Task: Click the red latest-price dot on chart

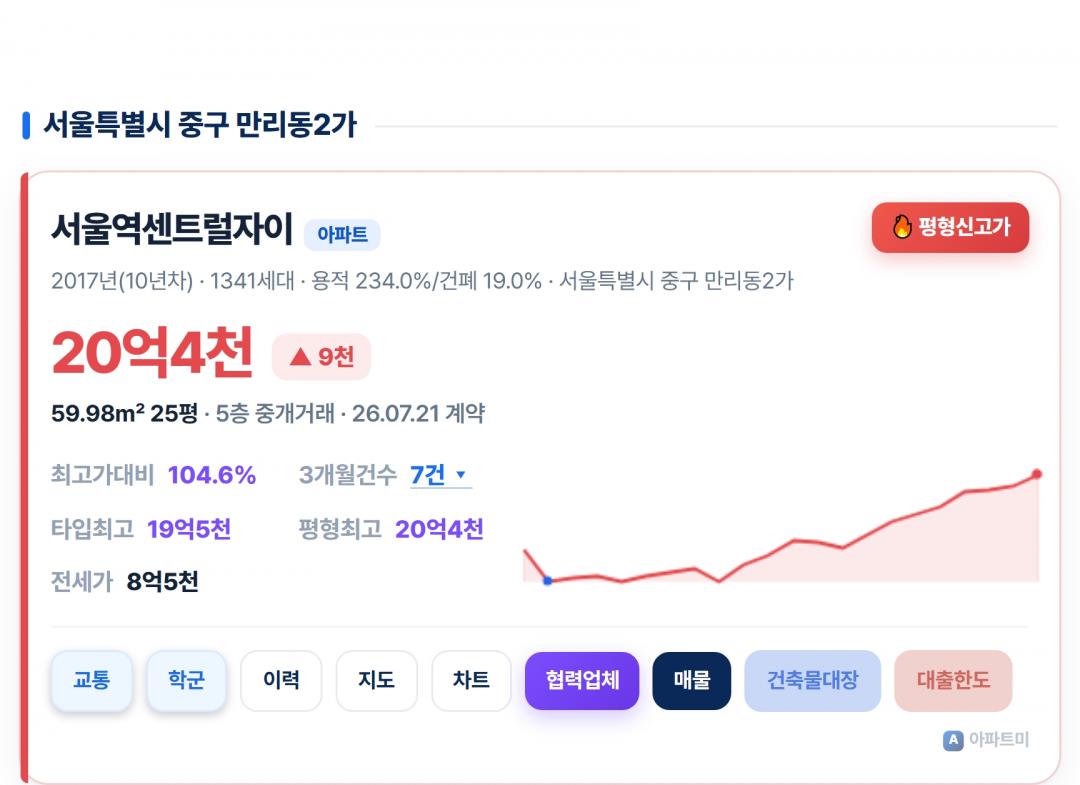Action: pyautogui.click(x=1037, y=474)
